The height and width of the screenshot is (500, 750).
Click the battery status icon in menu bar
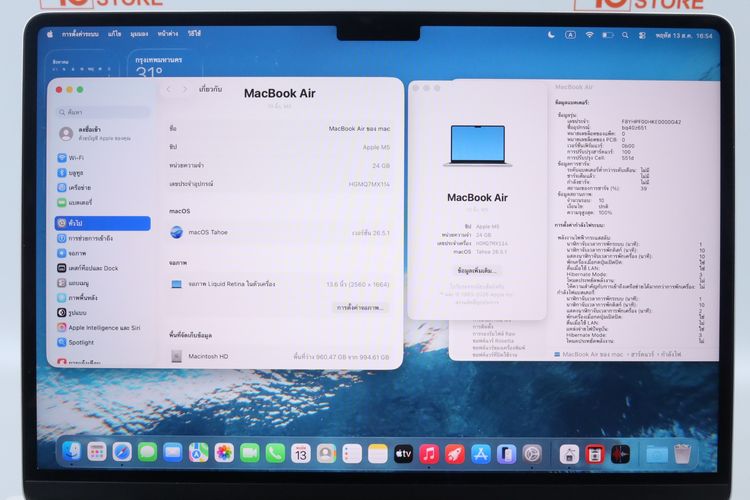point(608,35)
